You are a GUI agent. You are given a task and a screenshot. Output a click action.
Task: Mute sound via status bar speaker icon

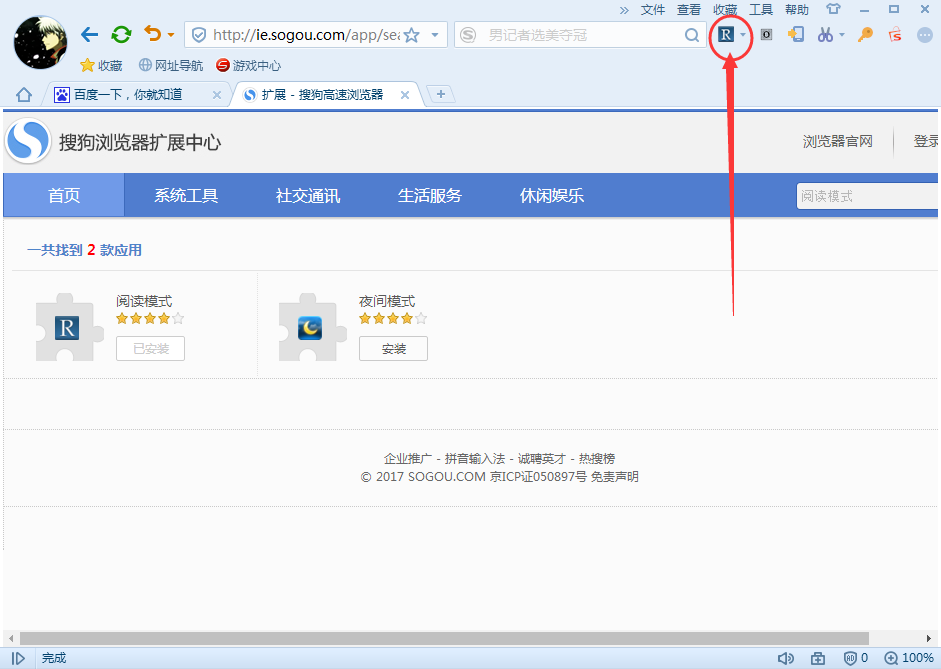(x=787, y=657)
